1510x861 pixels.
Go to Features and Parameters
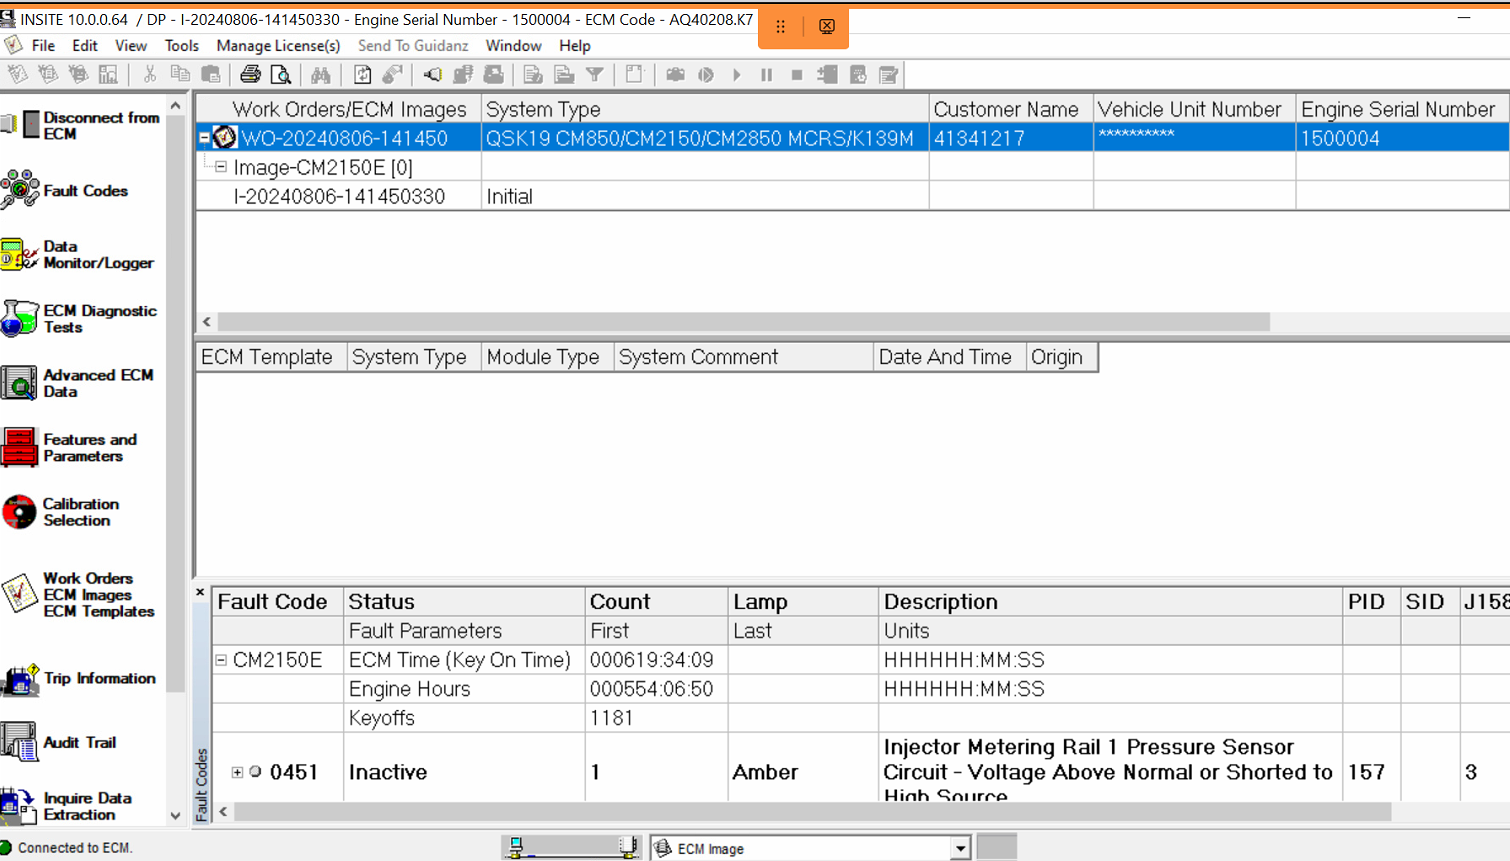70,447
